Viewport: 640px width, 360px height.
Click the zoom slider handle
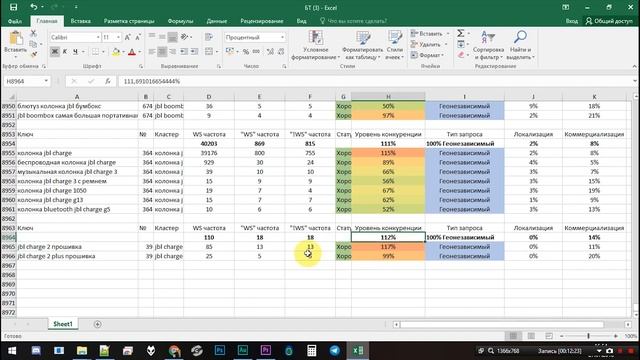[x=588, y=336]
